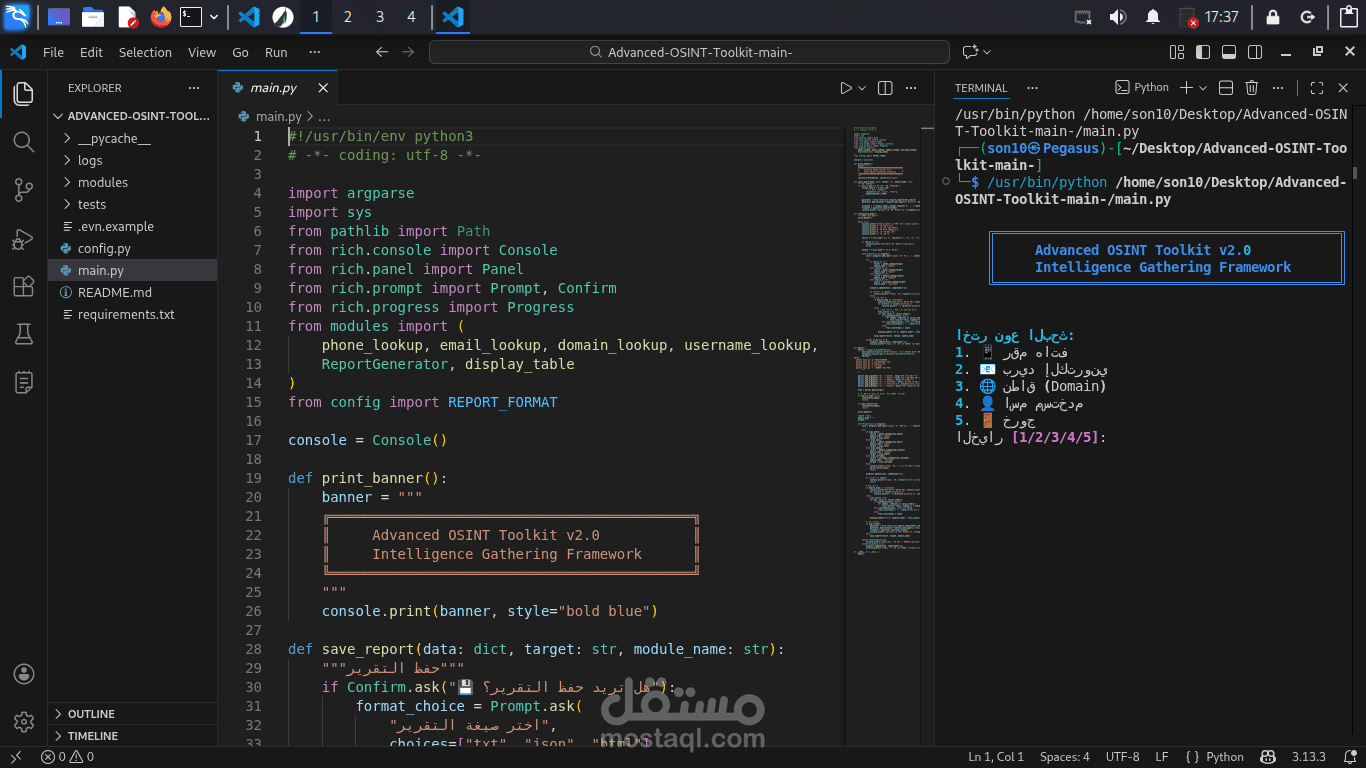The width and height of the screenshot is (1366, 768).
Task: Toggle the secondary side bar
Action: tap(1253, 52)
